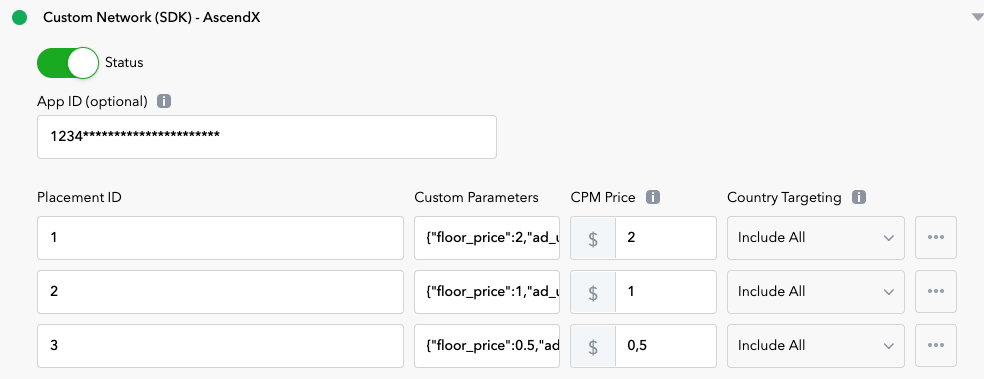Open Country Targeting dropdown for placement 1
Image resolution: width=984 pixels, height=379 pixels.
(x=816, y=238)
